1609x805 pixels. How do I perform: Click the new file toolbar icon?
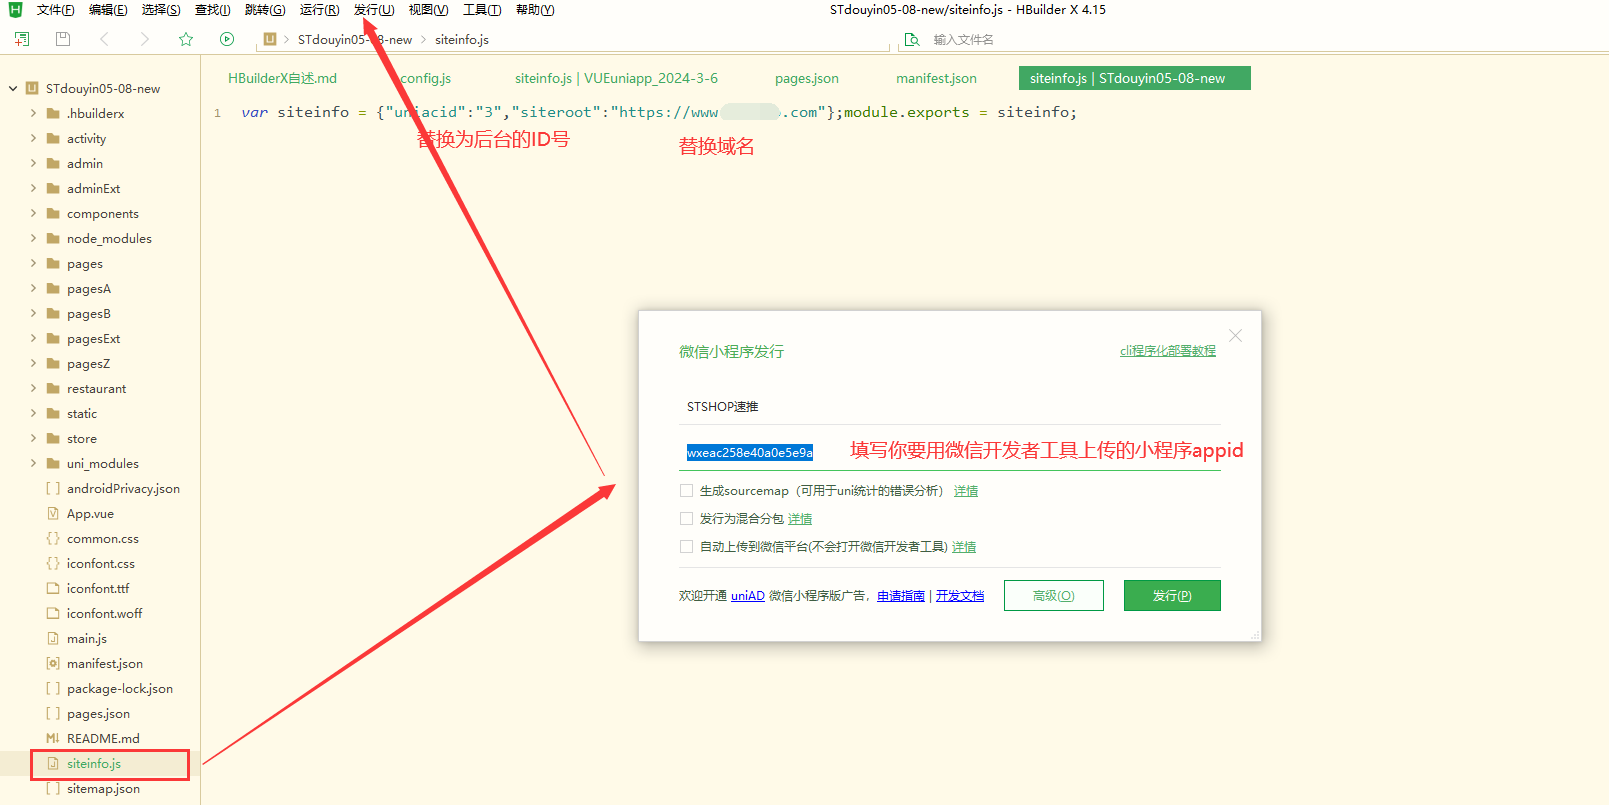pyautogui.click(x=22, y=39)
